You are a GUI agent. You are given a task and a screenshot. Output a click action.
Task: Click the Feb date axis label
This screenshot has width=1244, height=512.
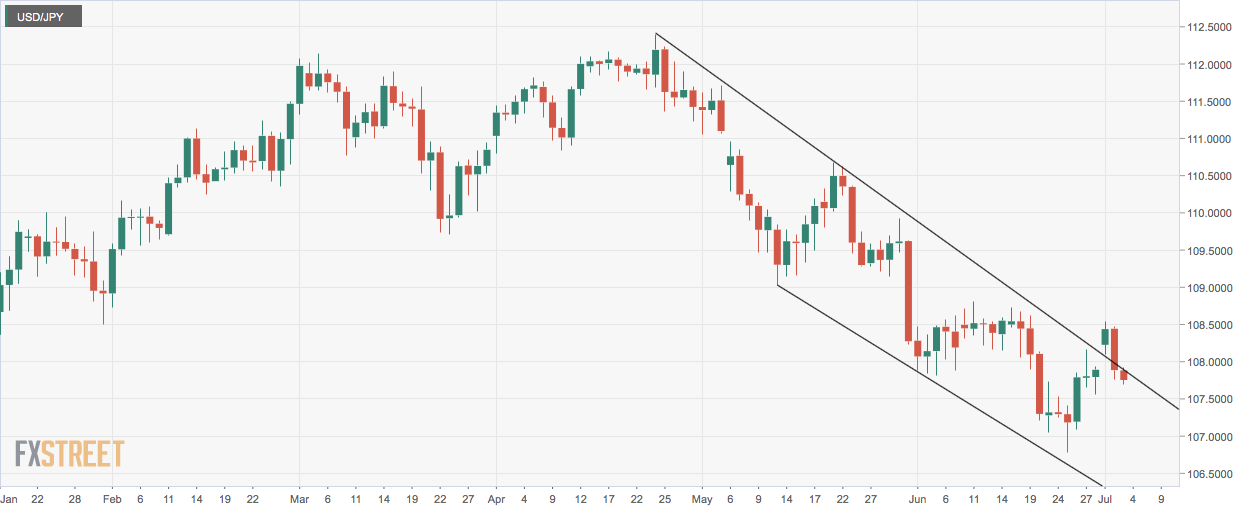[x=111, y=498]
